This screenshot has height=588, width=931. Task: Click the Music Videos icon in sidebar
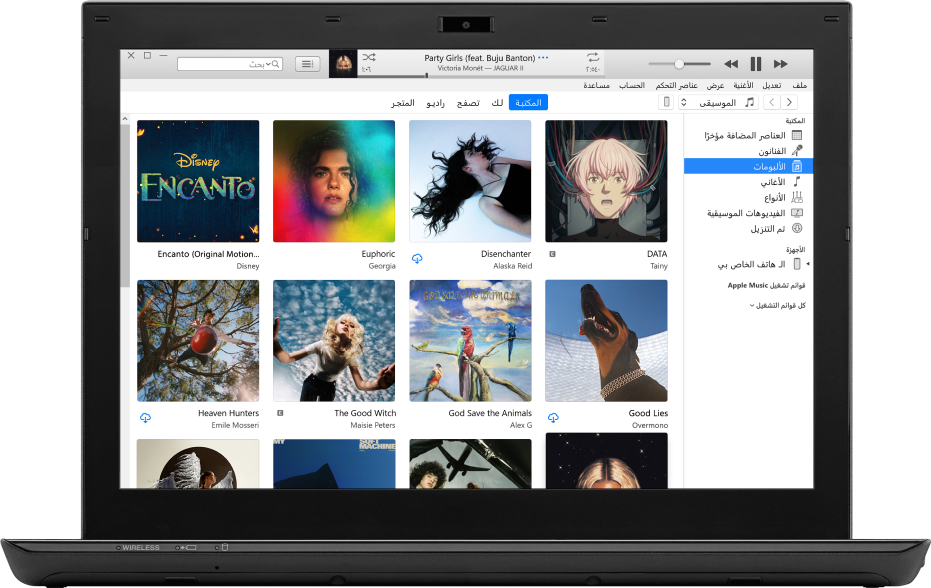(797, 212)
